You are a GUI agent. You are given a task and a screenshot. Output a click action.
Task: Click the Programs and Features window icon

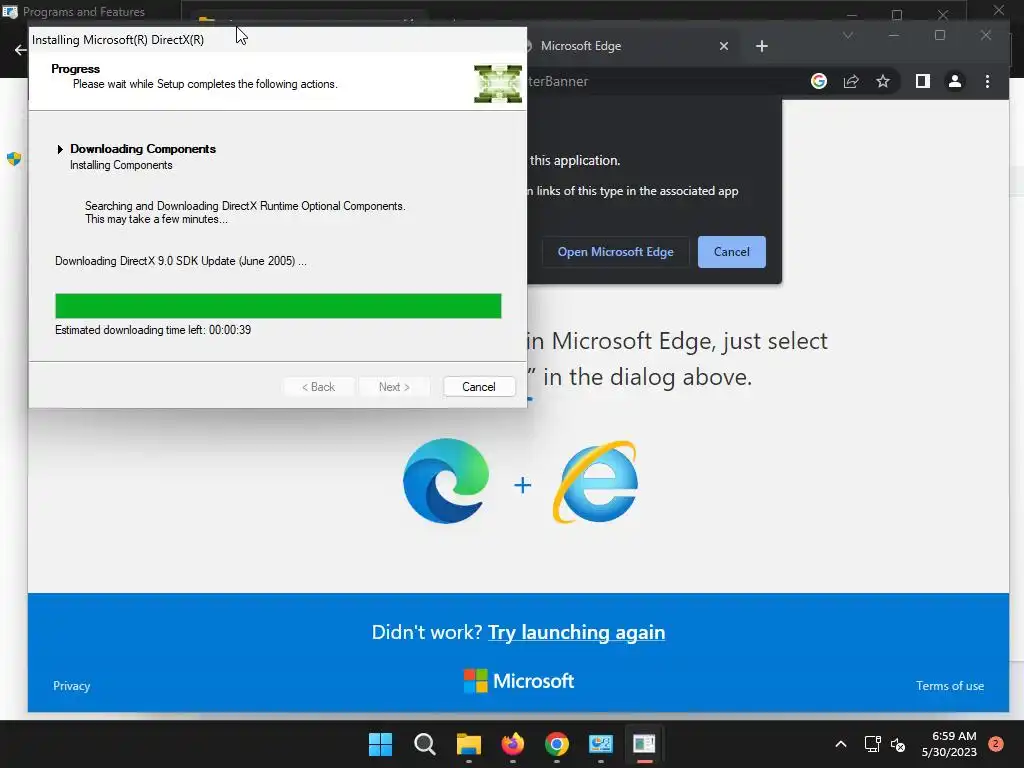click(x=10, y=12)
